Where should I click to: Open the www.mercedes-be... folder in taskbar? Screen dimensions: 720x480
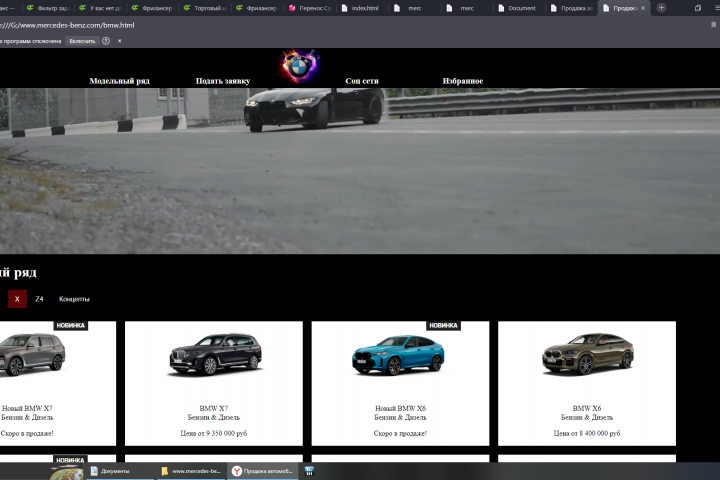point(192,471)
